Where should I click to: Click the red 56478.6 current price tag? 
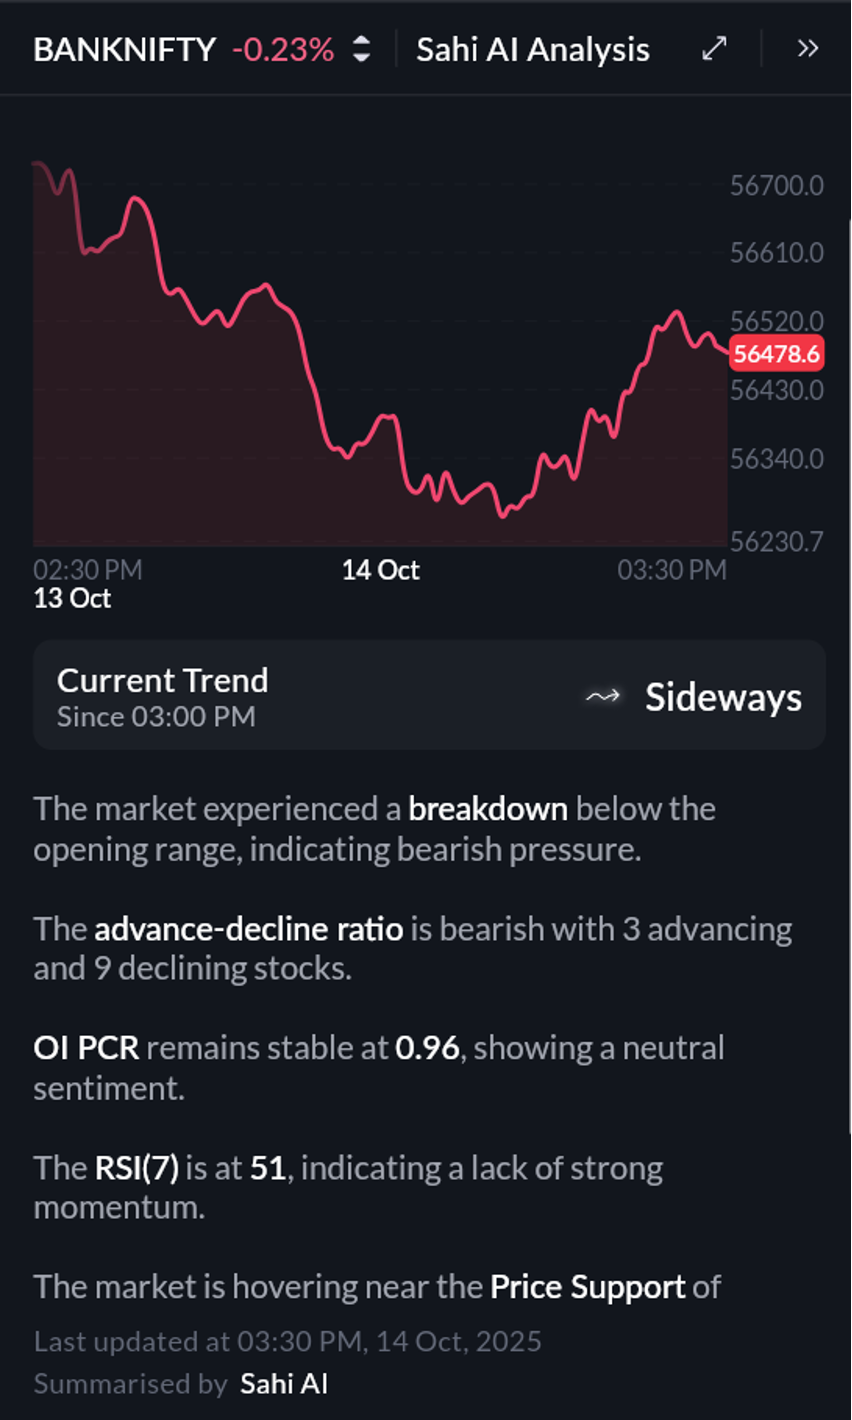coord(776,354)
